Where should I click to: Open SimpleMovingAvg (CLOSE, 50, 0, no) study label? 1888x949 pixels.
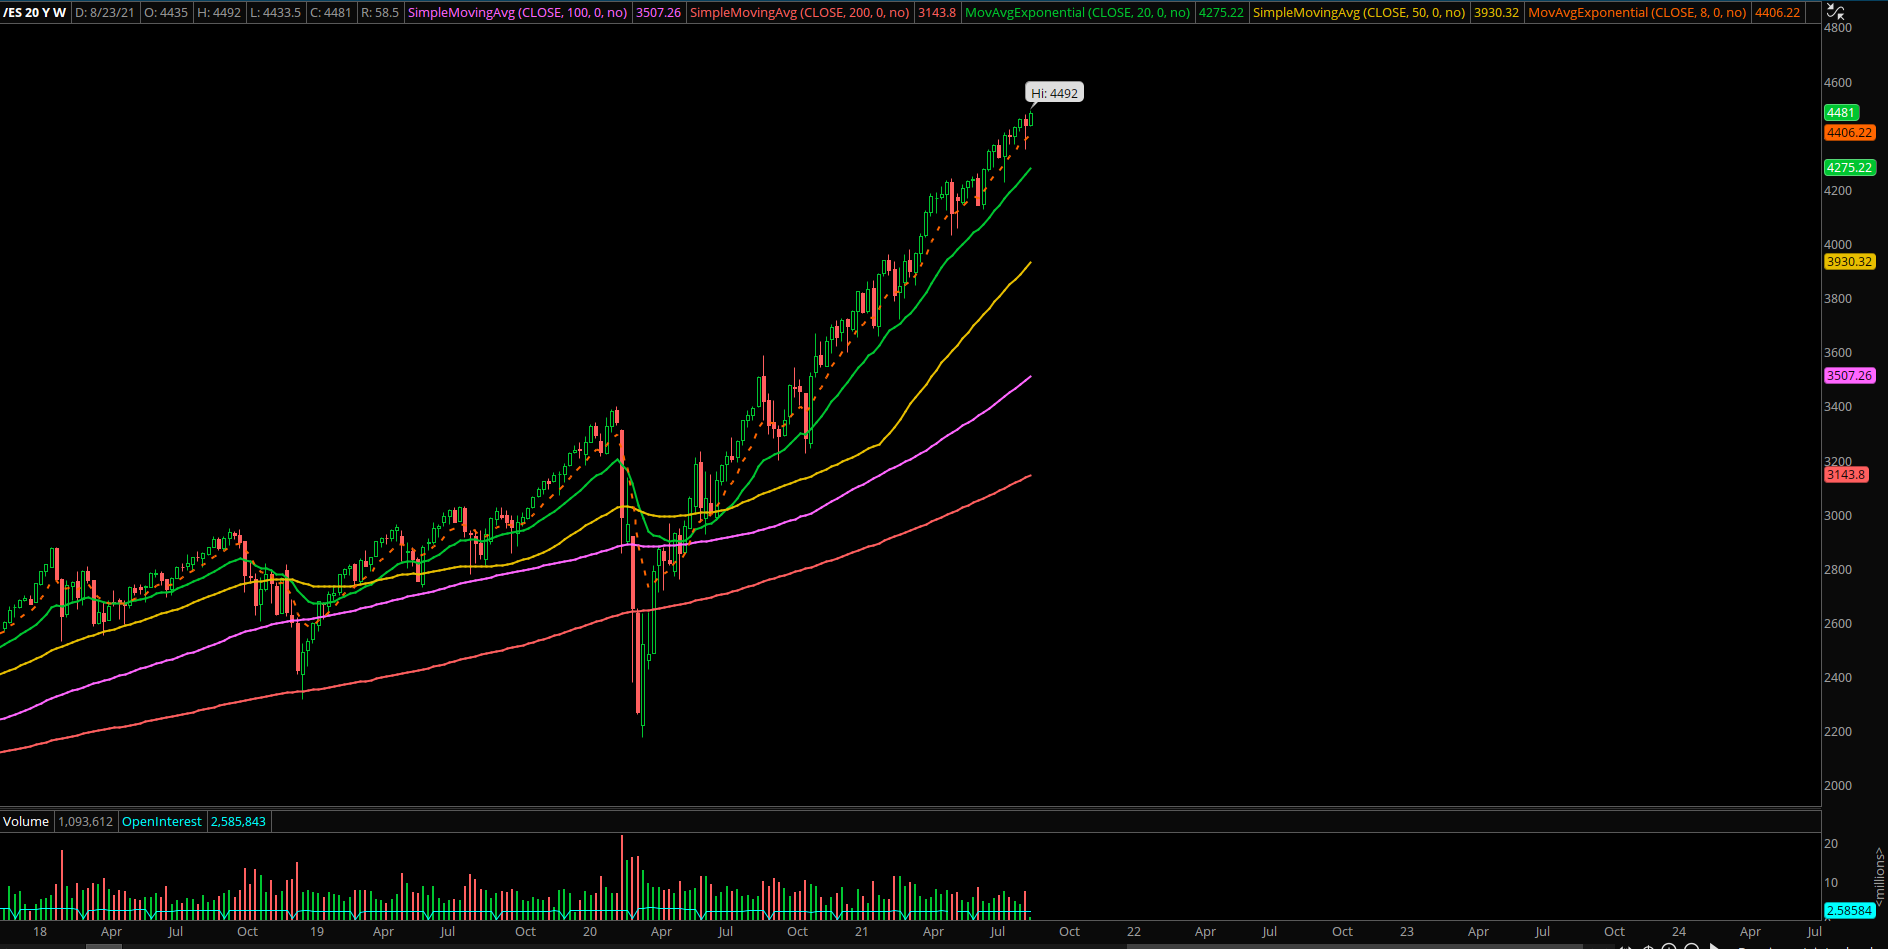(1359, 13)
